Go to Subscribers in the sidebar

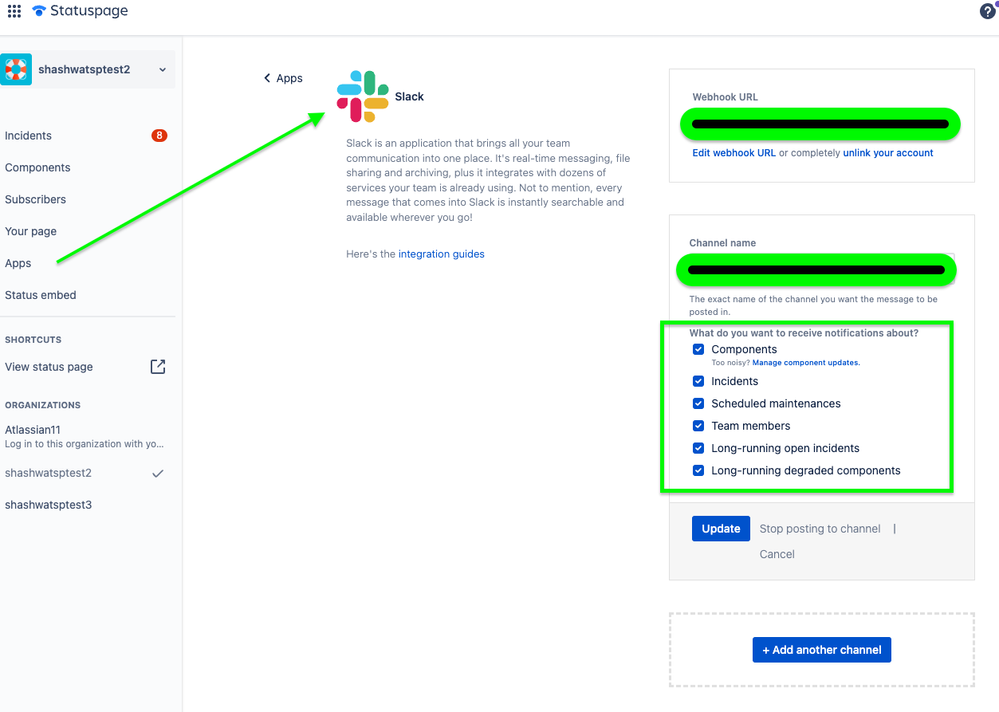[35, 199]
